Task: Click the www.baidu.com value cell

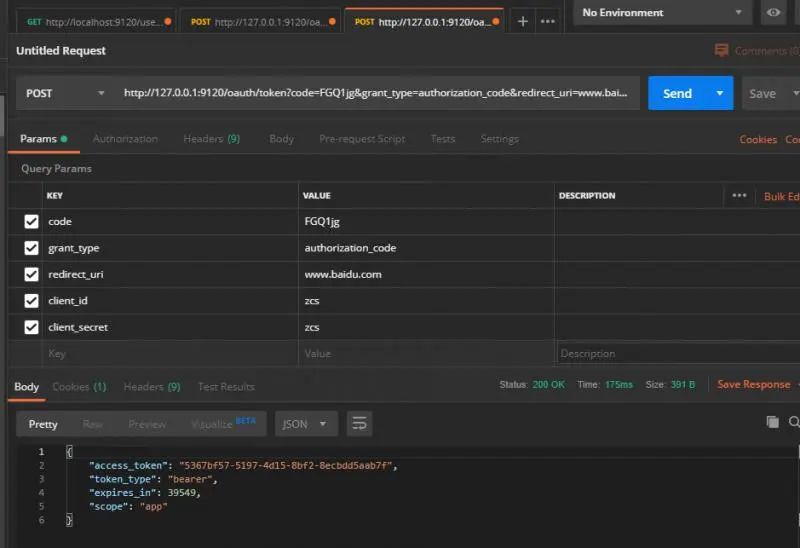Action: [426, 275]
